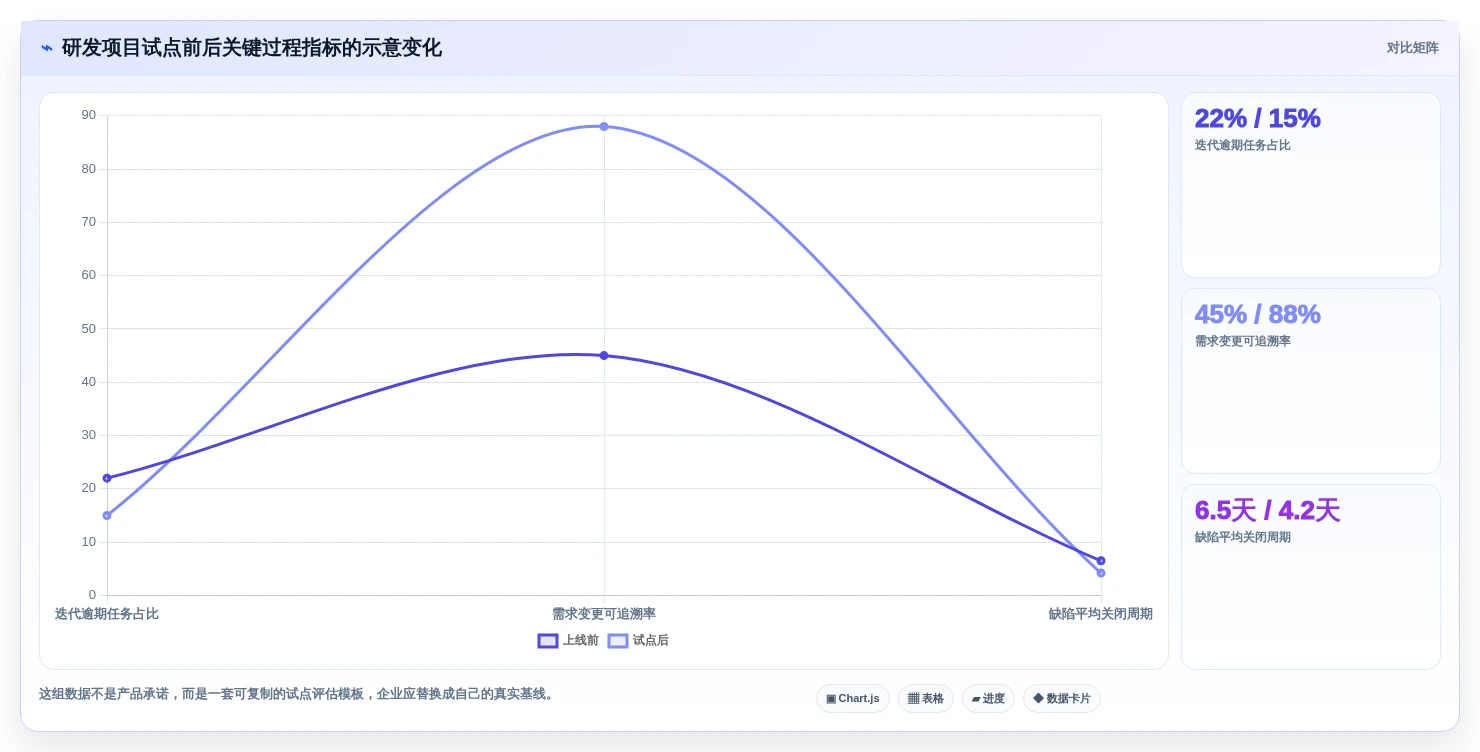The width and height of the screenshot is (1480, 752).
Task: Click the 22% / 15% card value
Action: (x=1257, y=118)
